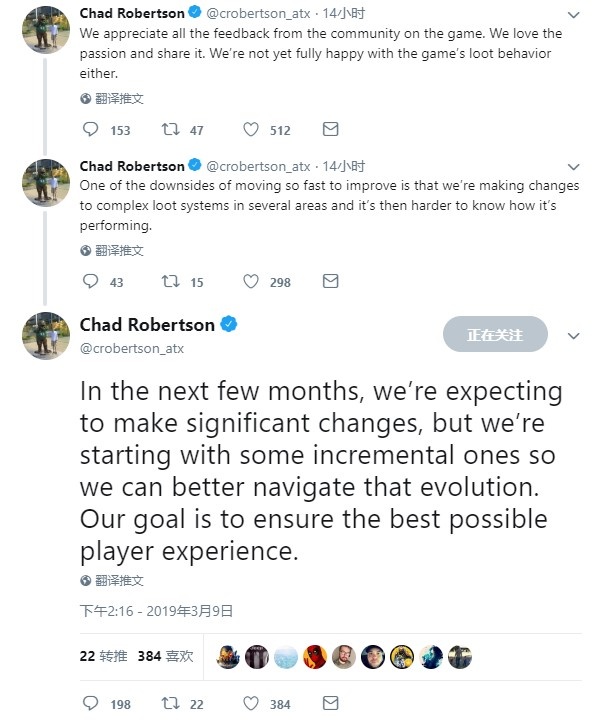View the 384 喜欢 likes list
Screen dimensions: 601x725
coord(165,656)
